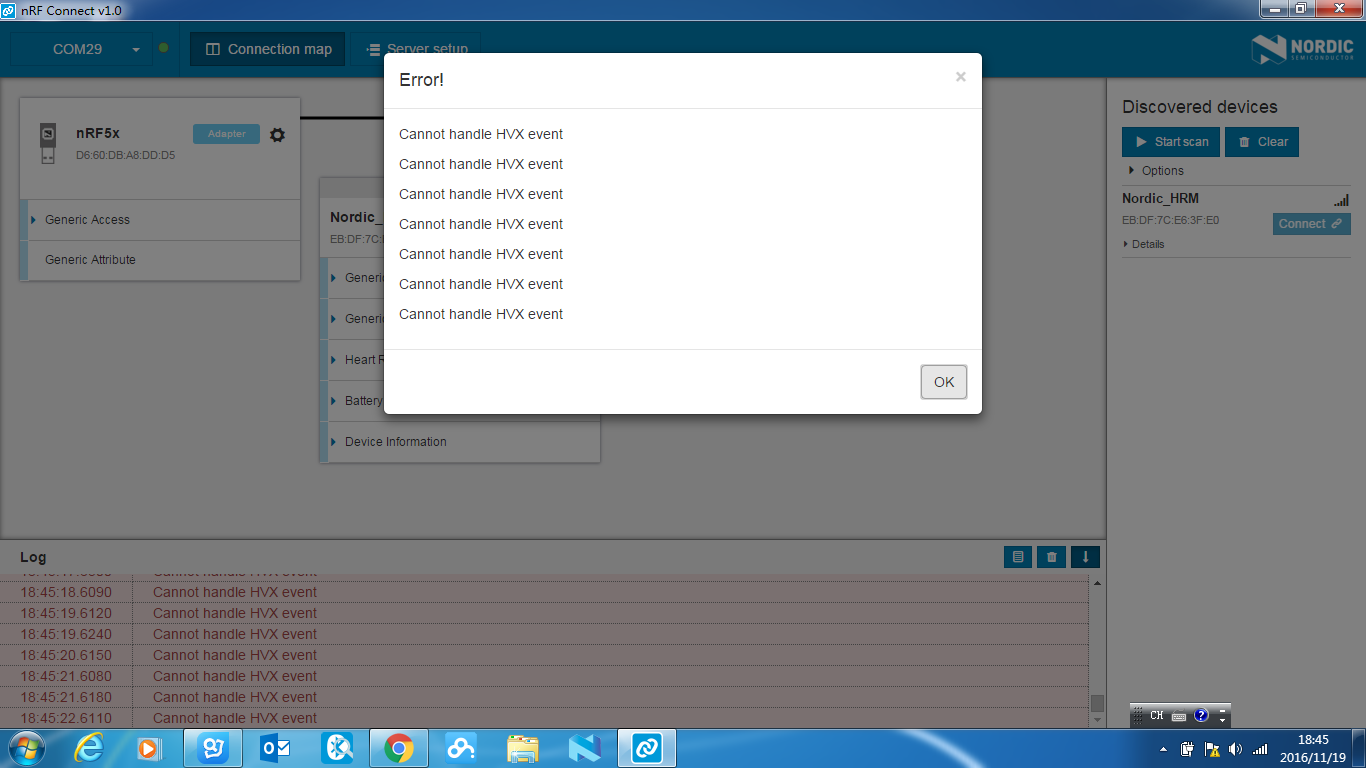The height and width of the screenshot is (768, 1366).
Task: Click the language bar keyboard icon
Action: (x=1179, y=716)
